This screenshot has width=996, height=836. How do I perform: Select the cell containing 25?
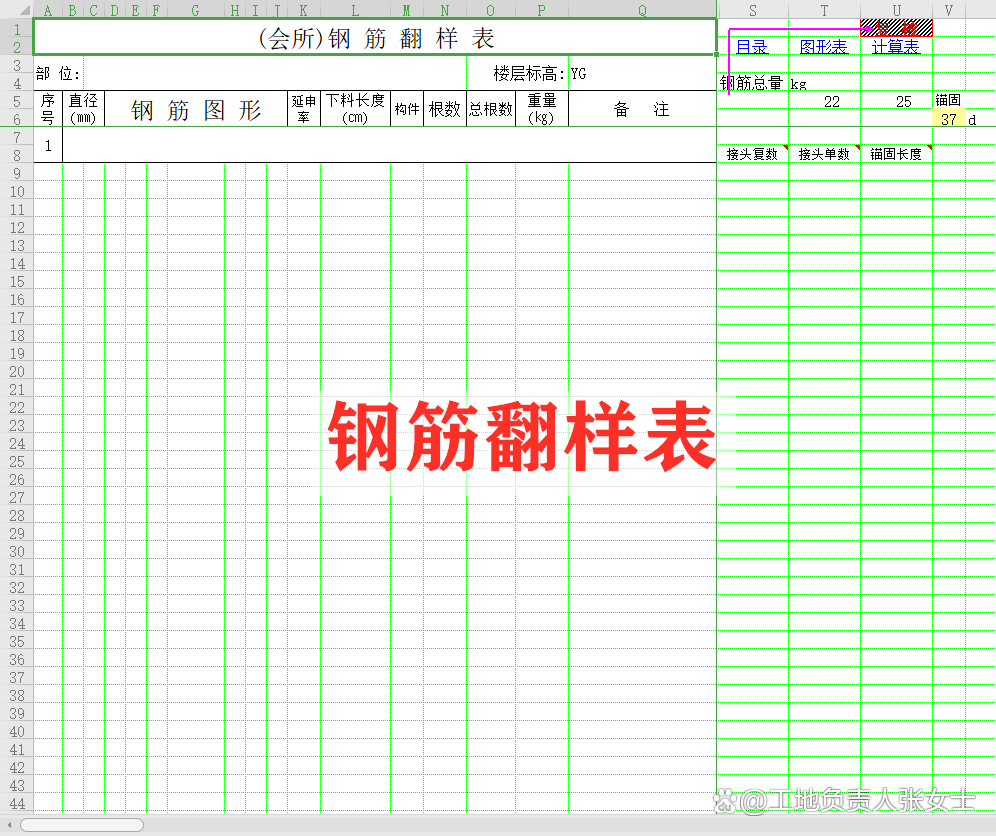coord(896,101)
